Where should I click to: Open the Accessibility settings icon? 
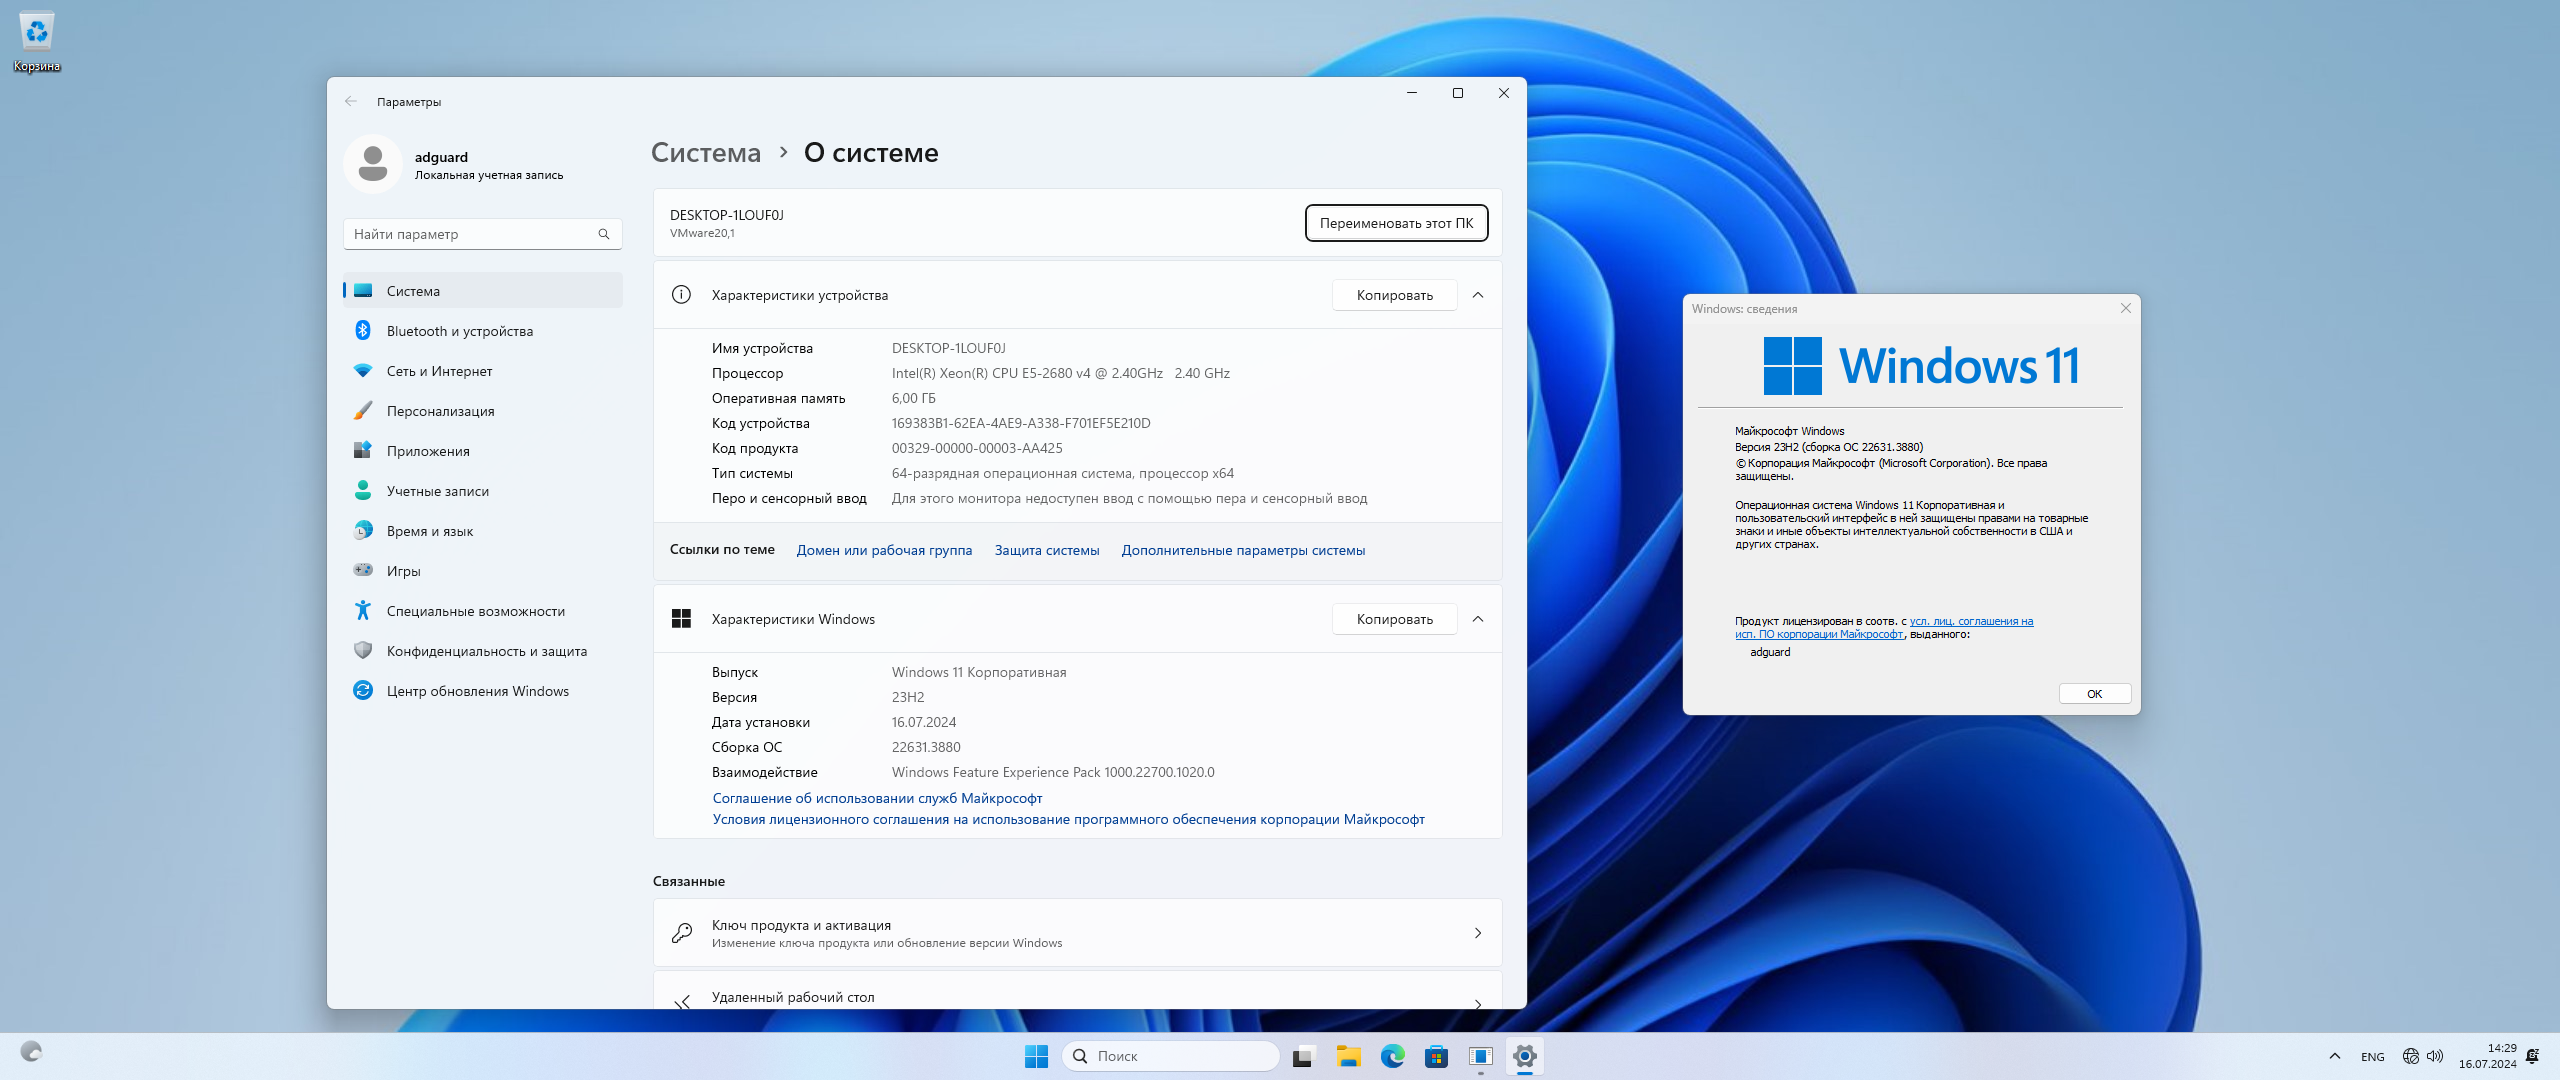(x=363, y=611)
